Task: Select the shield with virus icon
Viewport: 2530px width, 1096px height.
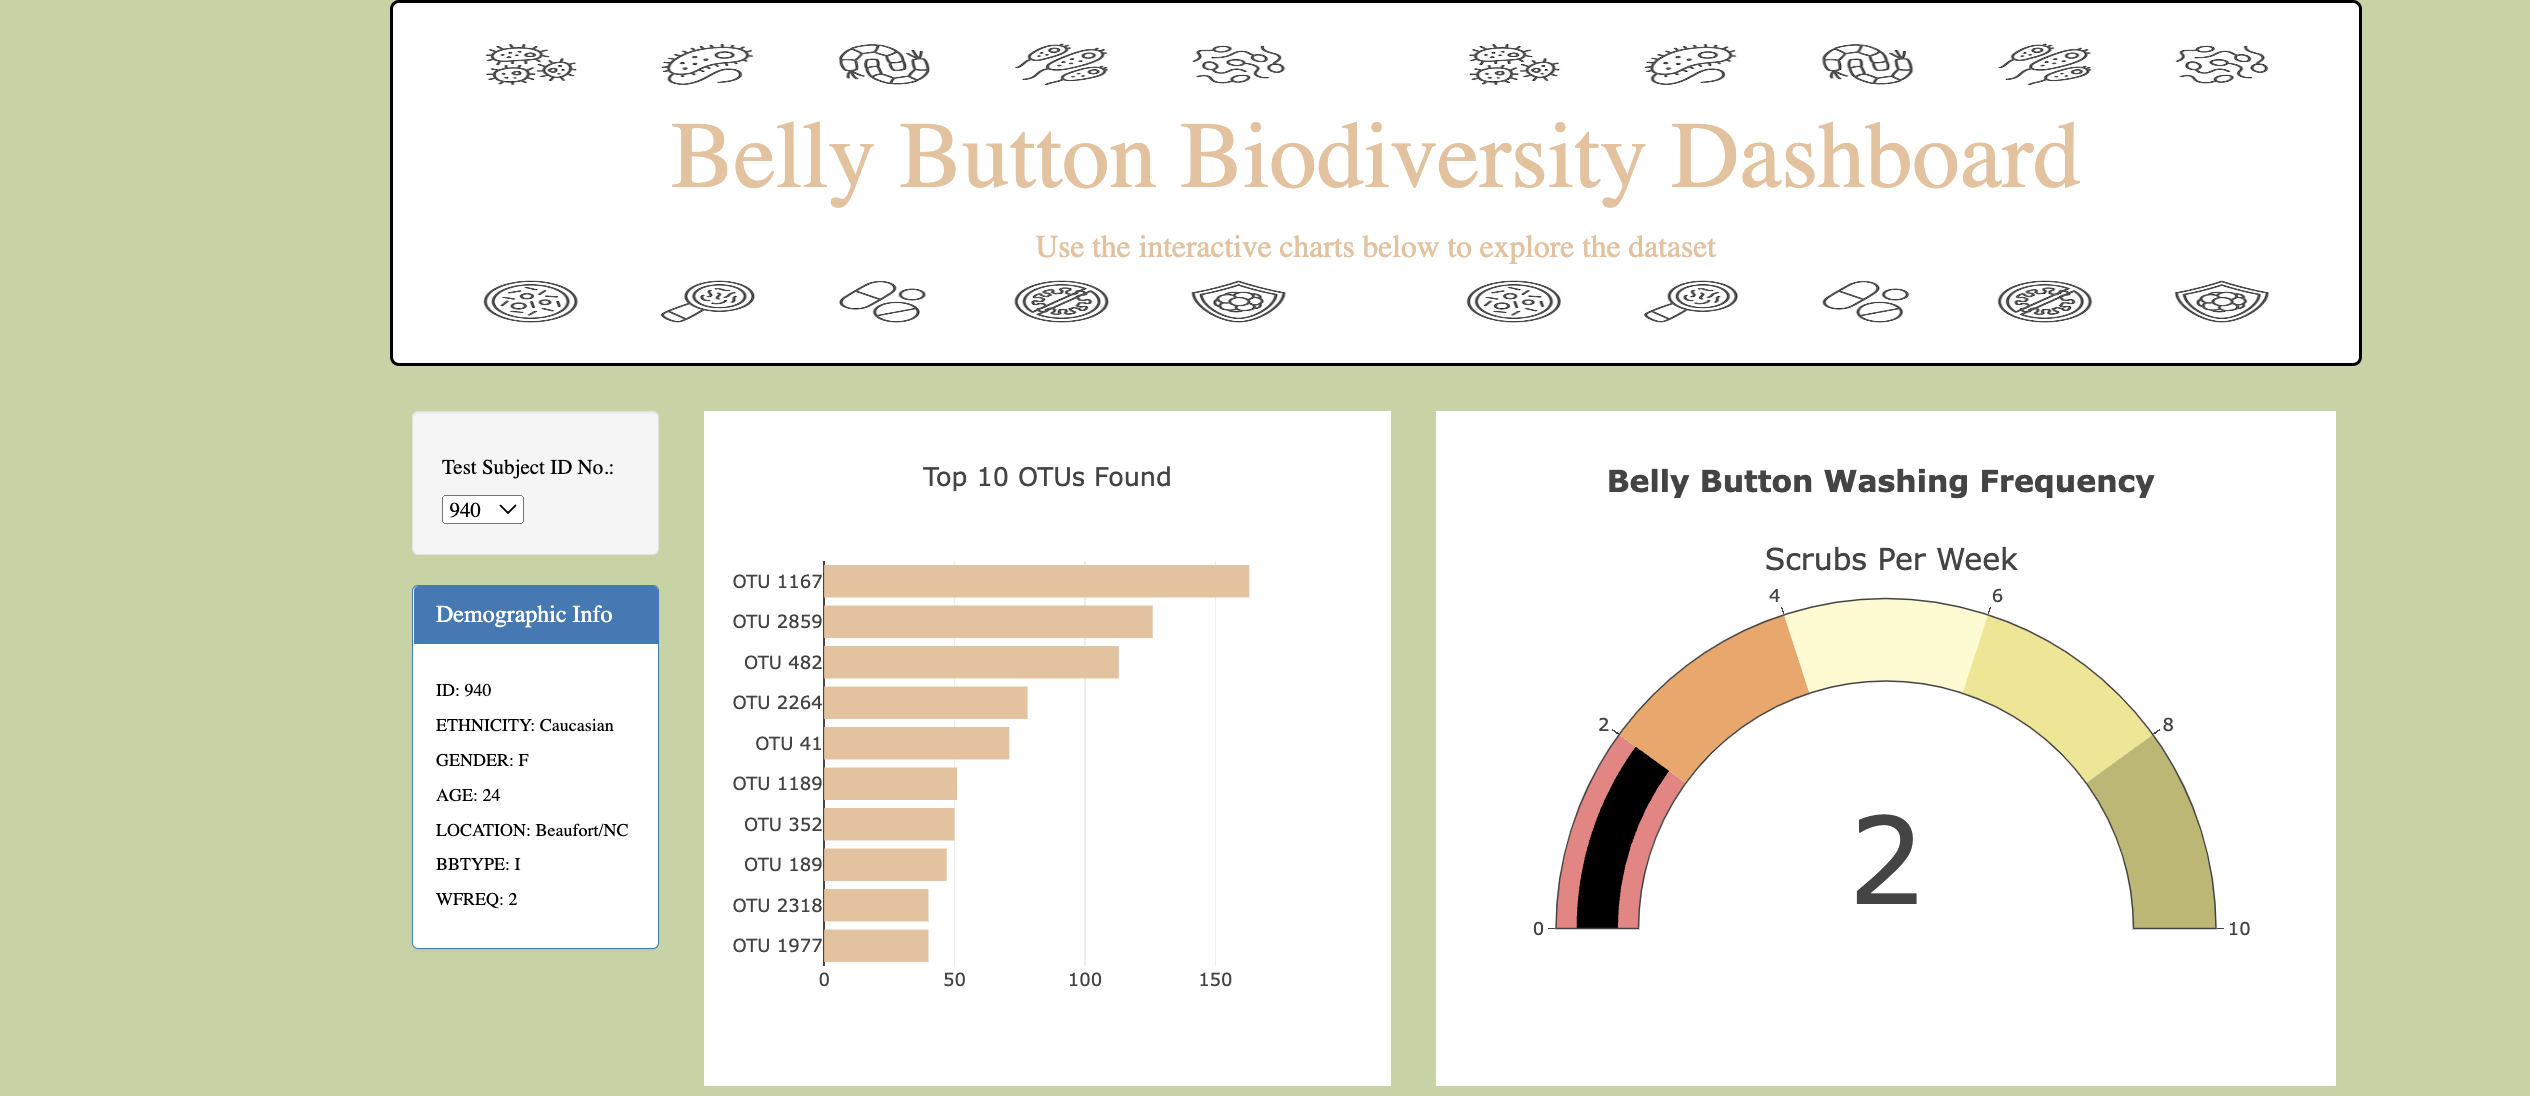Action: pyautogui.click(x=1236, y=301)
